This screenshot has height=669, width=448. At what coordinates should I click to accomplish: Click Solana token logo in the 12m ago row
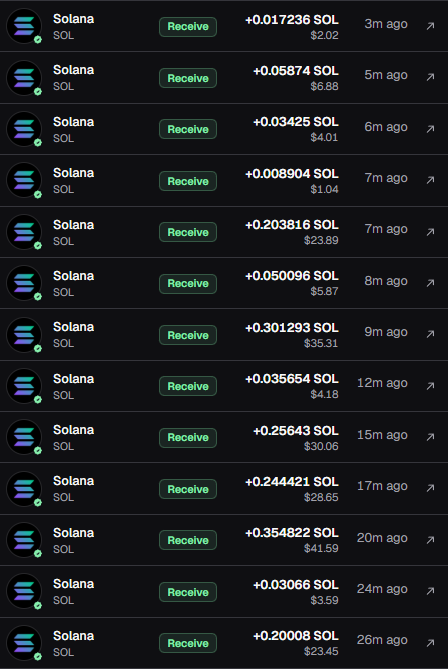[24, 386]
